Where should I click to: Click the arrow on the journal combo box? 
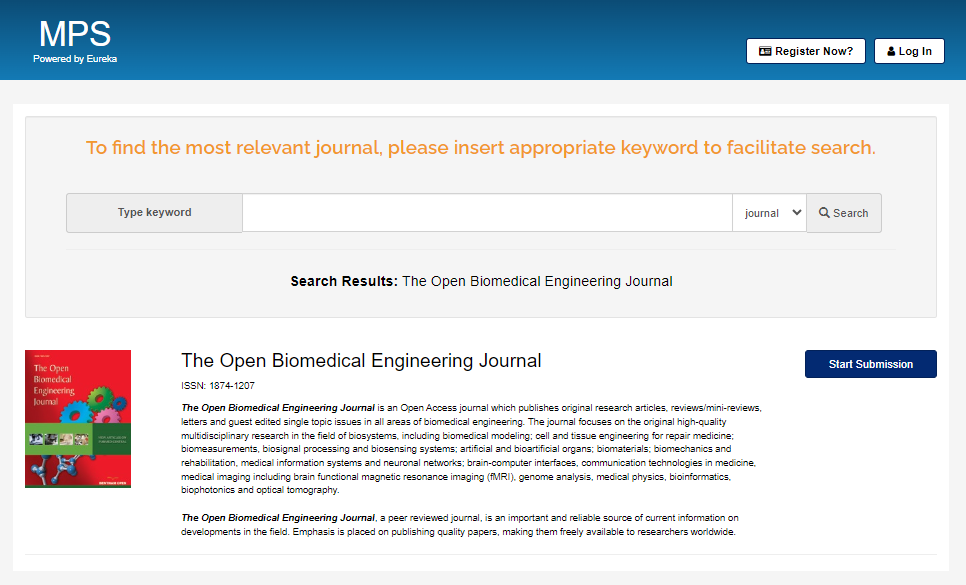tap(796, 213)
